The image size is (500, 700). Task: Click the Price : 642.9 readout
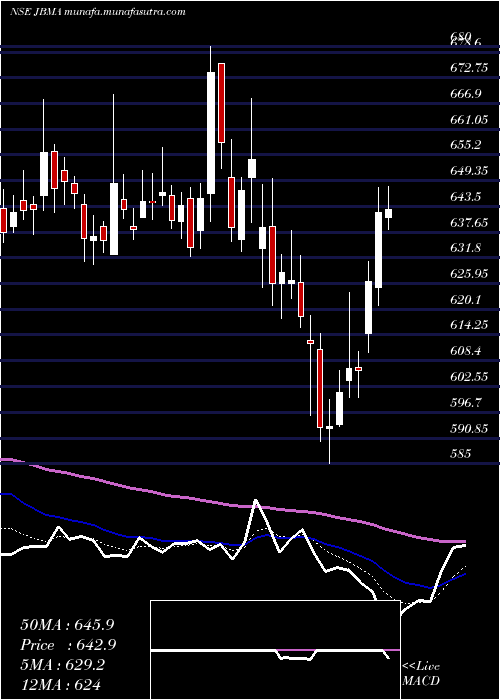pyautogui.click(x=68, y=646)
